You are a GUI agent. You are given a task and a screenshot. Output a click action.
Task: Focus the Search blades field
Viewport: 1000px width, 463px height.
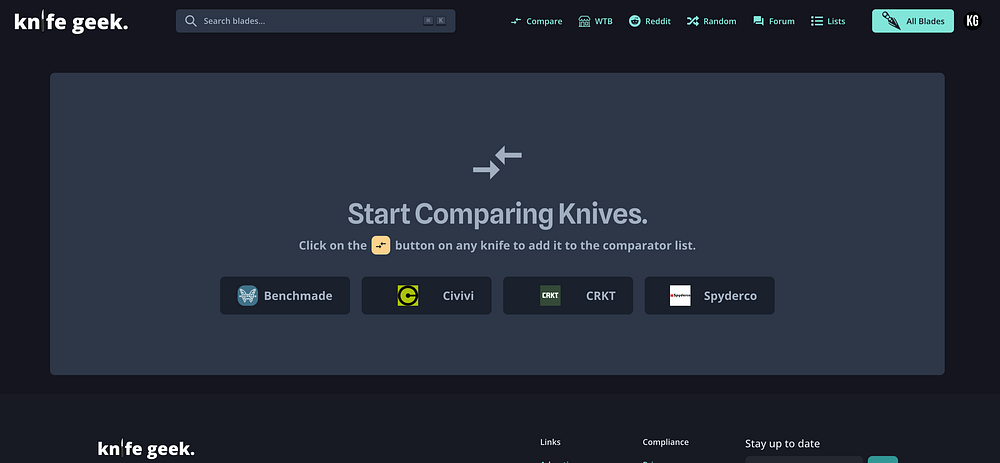(x=316, y=21)
